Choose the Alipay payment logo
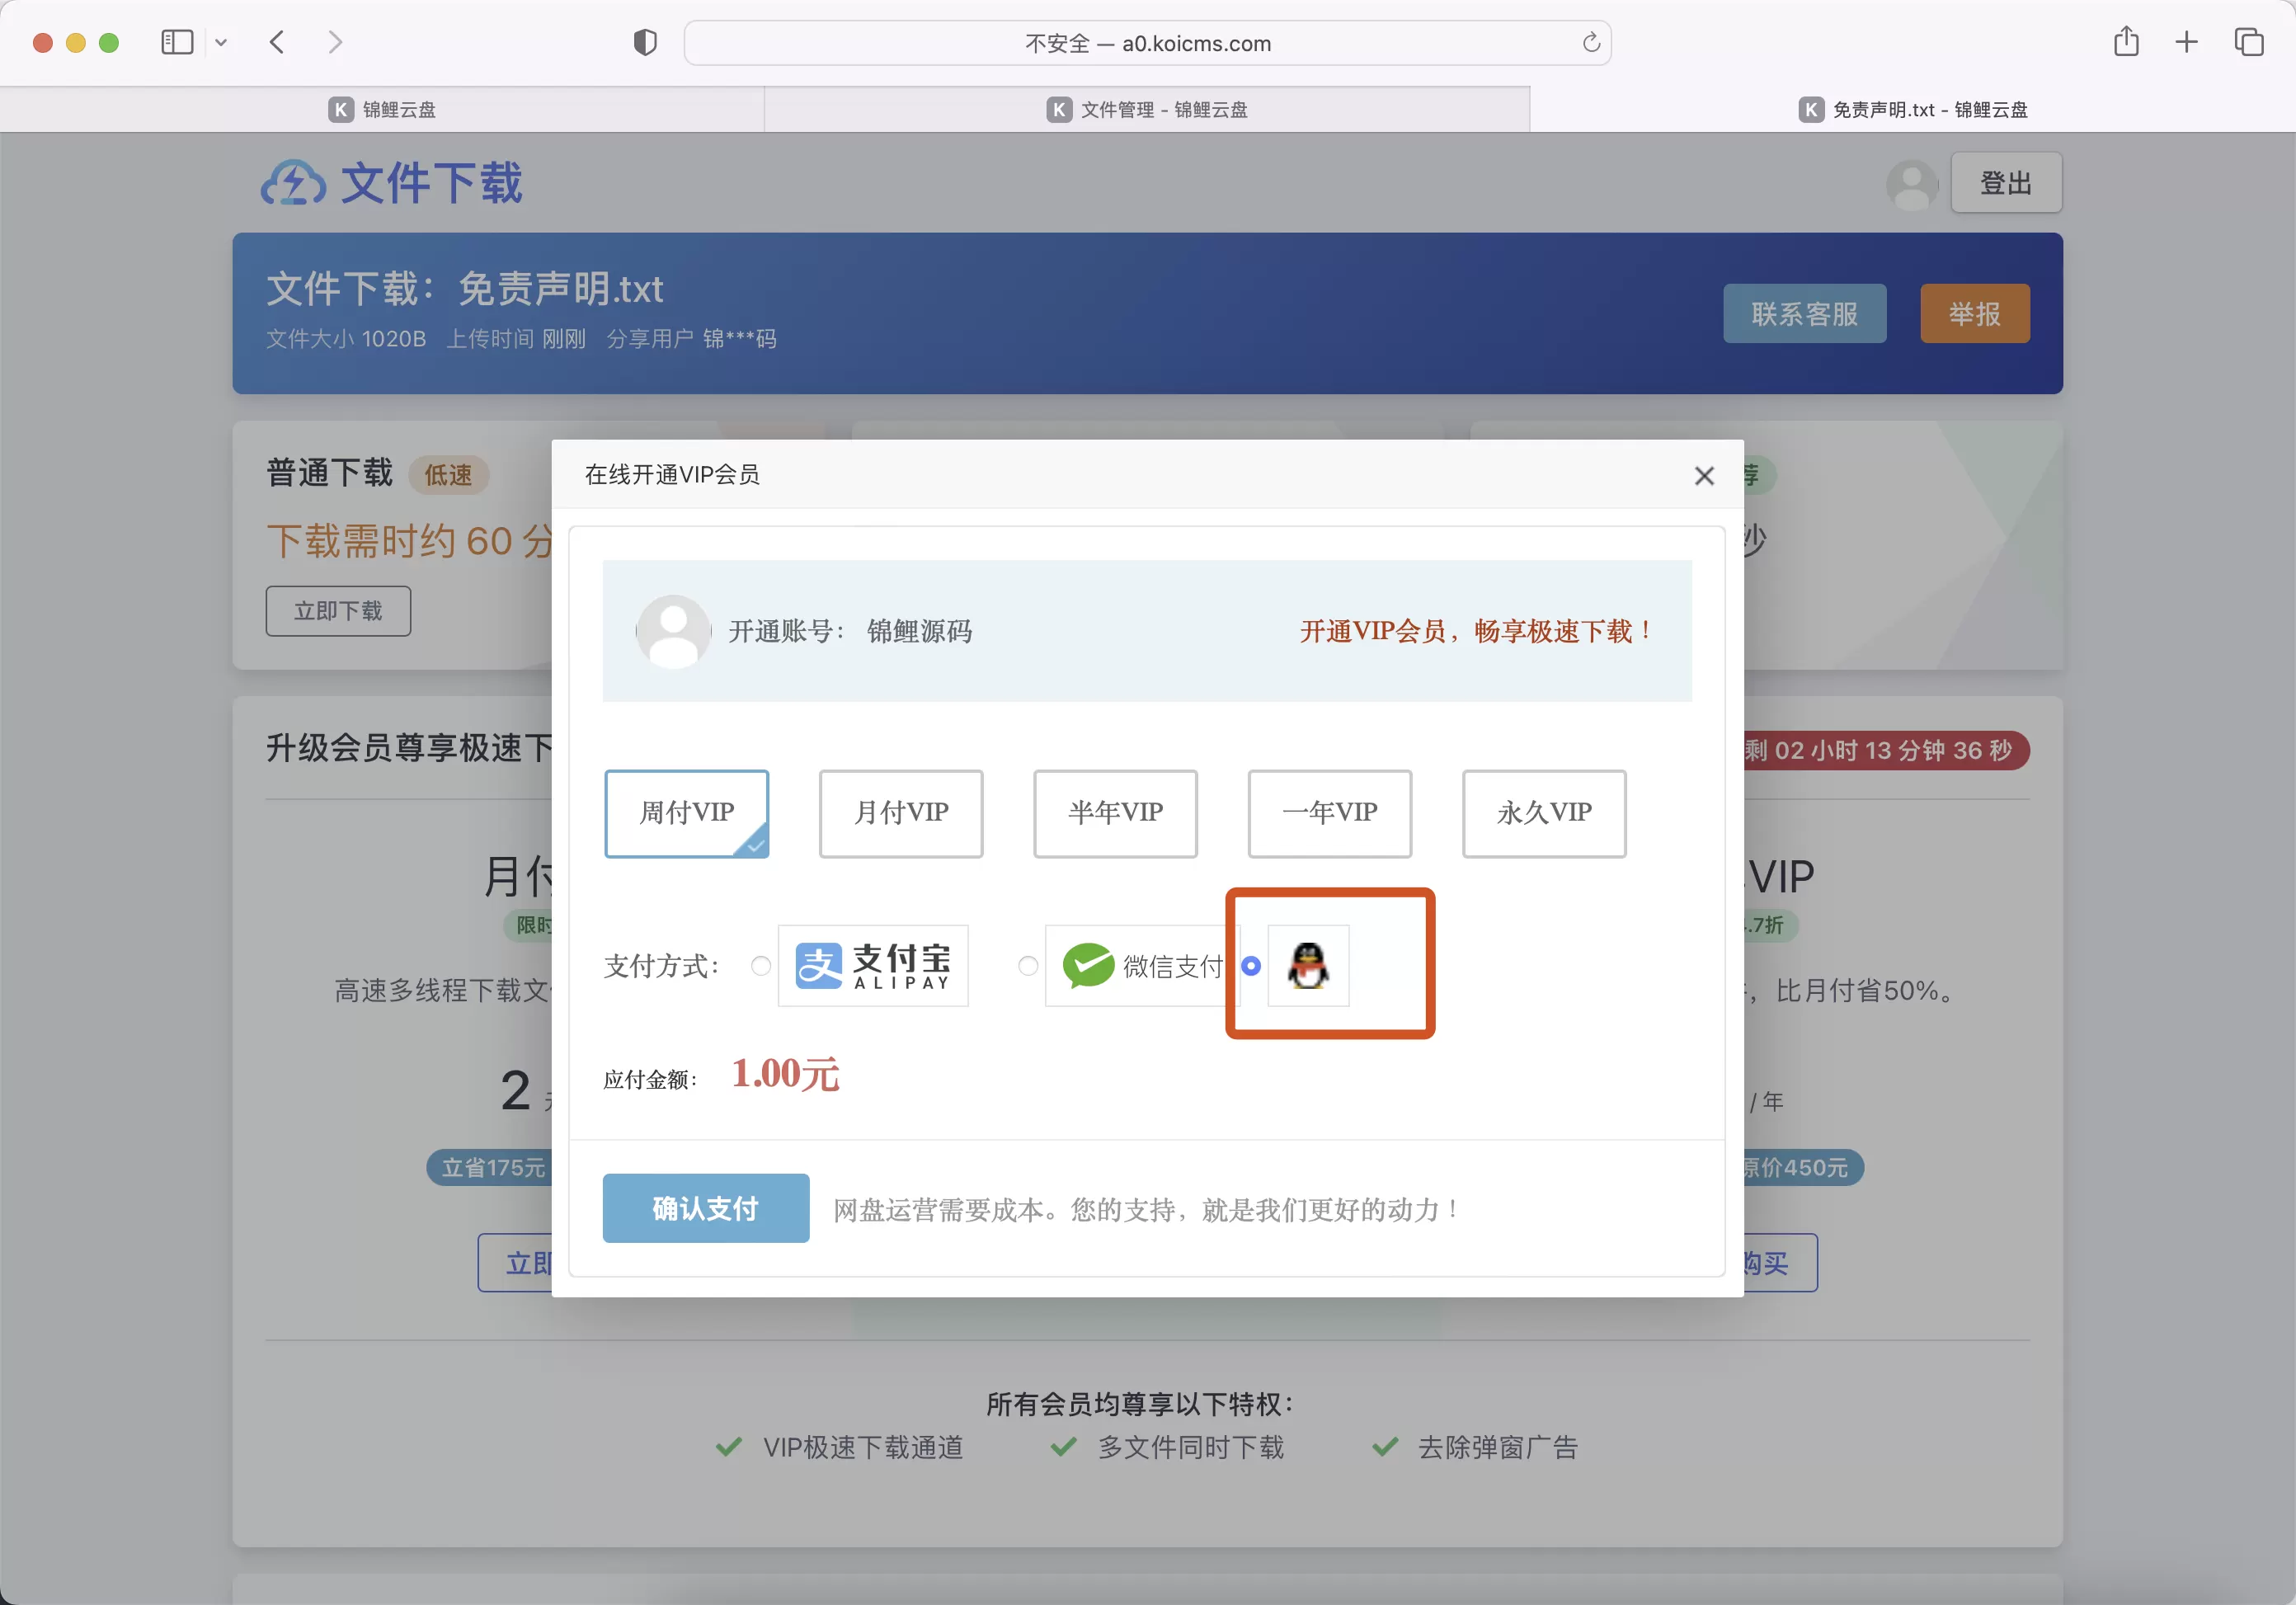 point(873,965)
